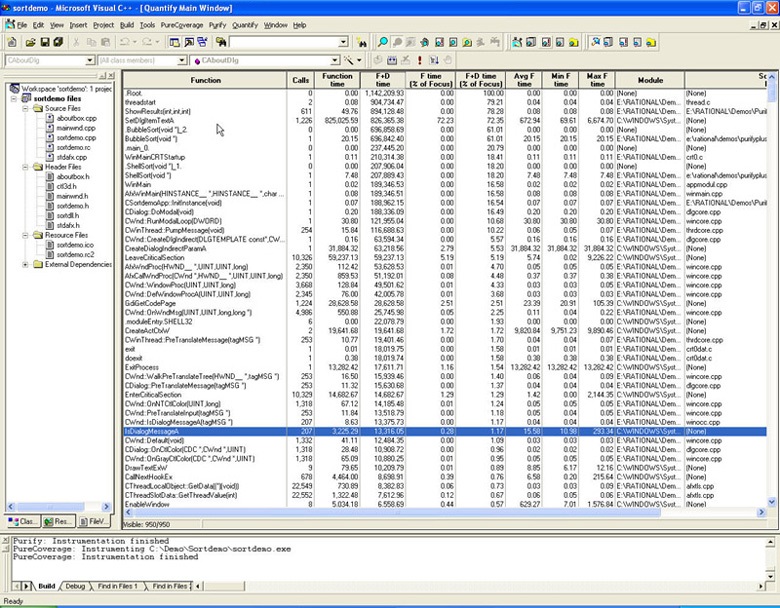Image resolution: width=780 pixels, height=608 pixels.
Task: Collapse the sortdemo files tree node
Action: [x=14, y=99]
